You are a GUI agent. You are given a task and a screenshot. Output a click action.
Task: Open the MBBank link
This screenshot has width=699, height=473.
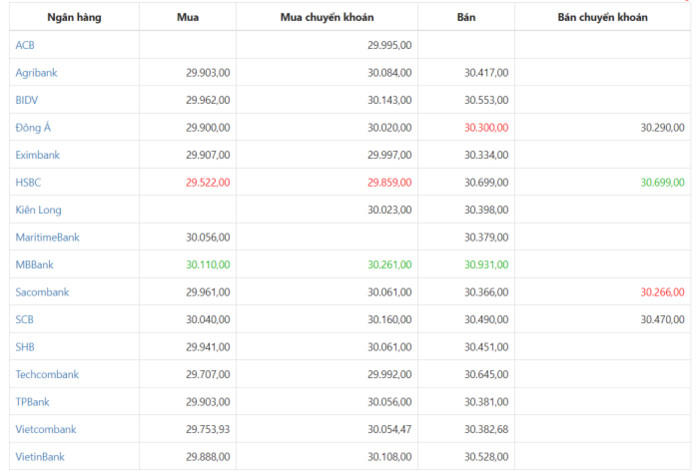(x=37, y=265)
